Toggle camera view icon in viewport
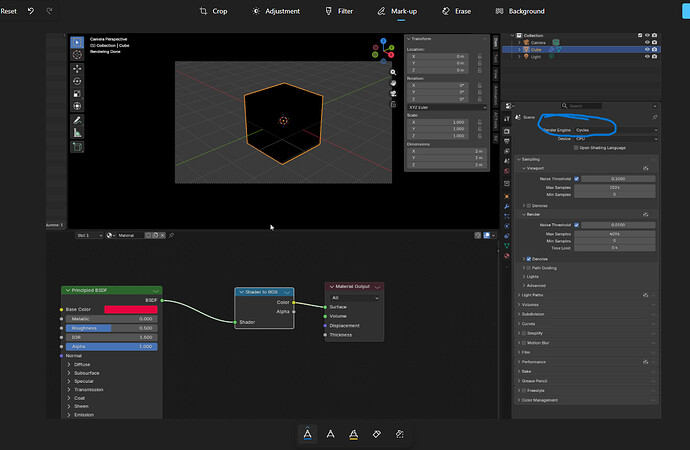Screen dimensions: 690x450 pyautogui.click(x=393, y=94)
